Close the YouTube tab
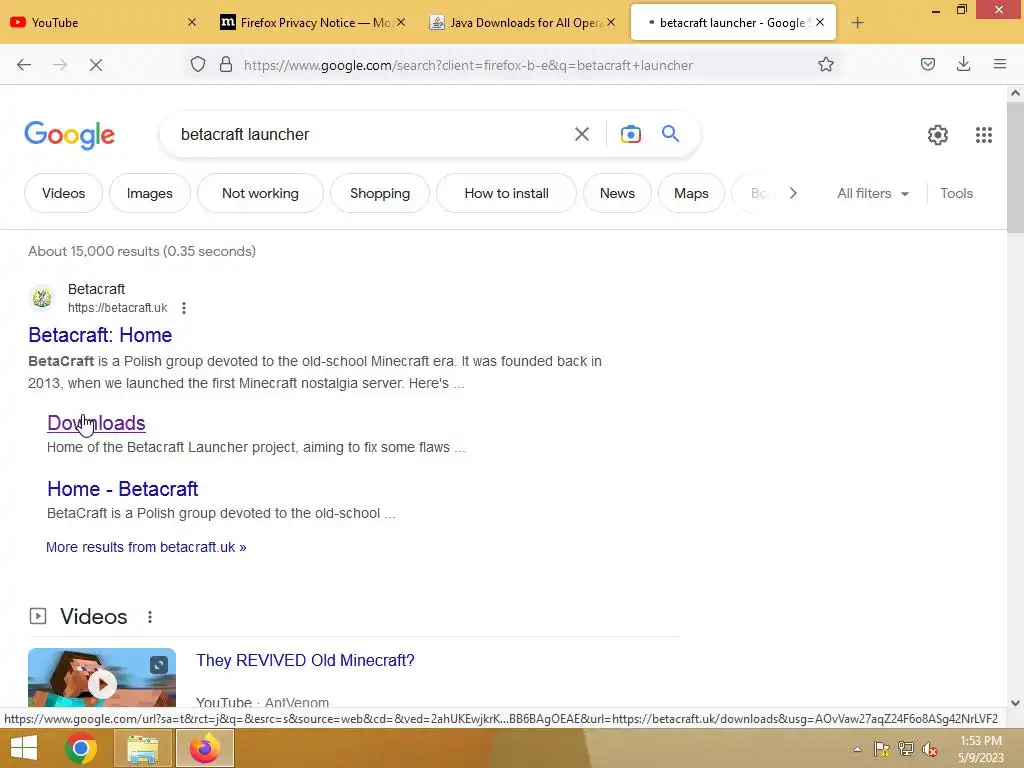Viewport: 1024px width, 768px height. [191, 22]
